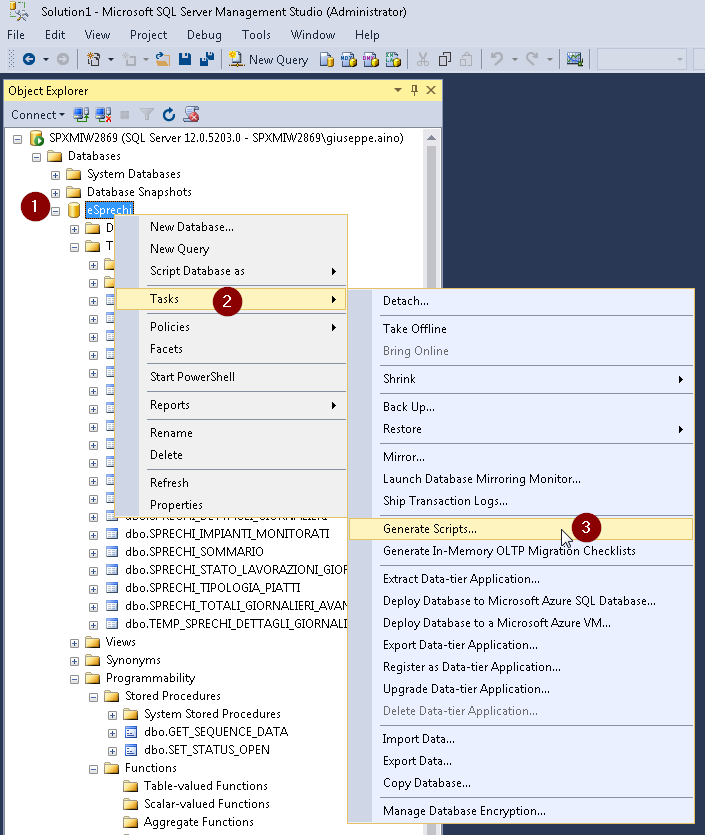Click the Save All toolbar icon
This screenshot has width=705, height=835.
pos(207,60)
